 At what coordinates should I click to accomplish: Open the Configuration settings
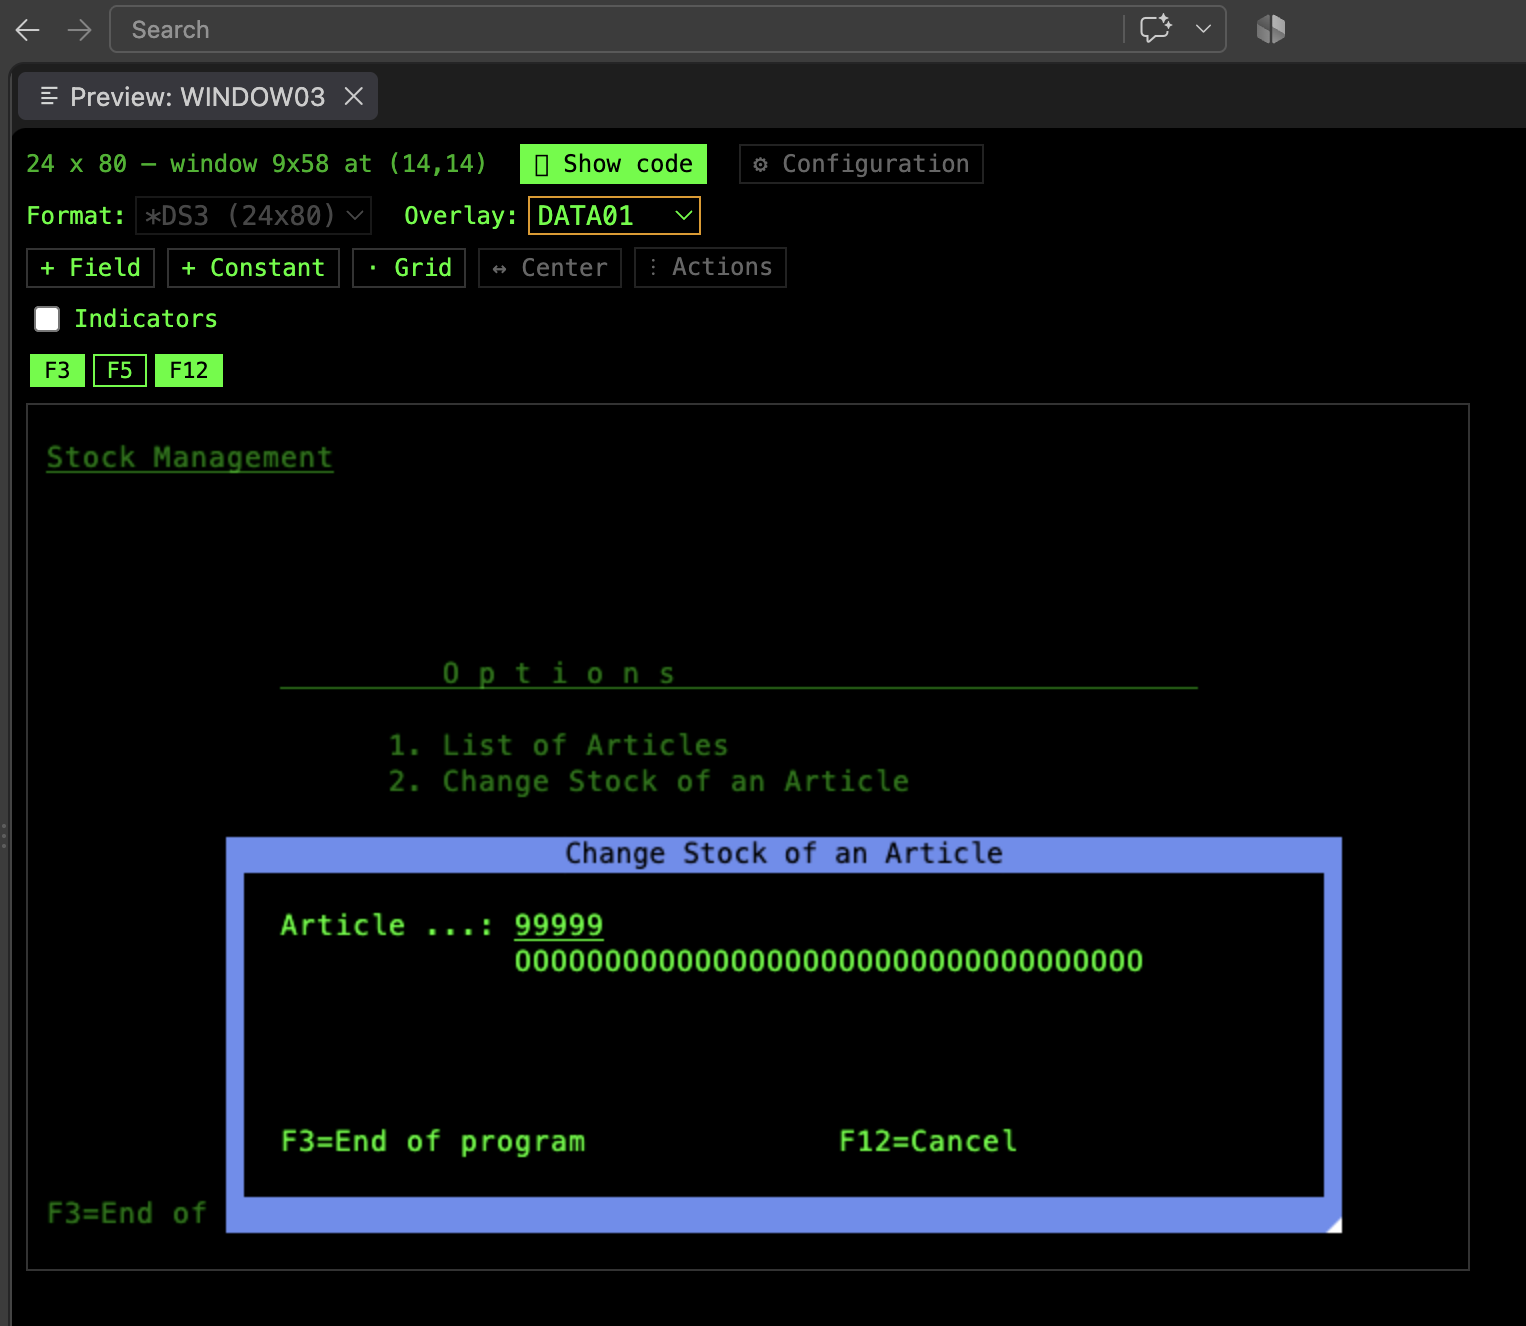[x=861, y=164]
